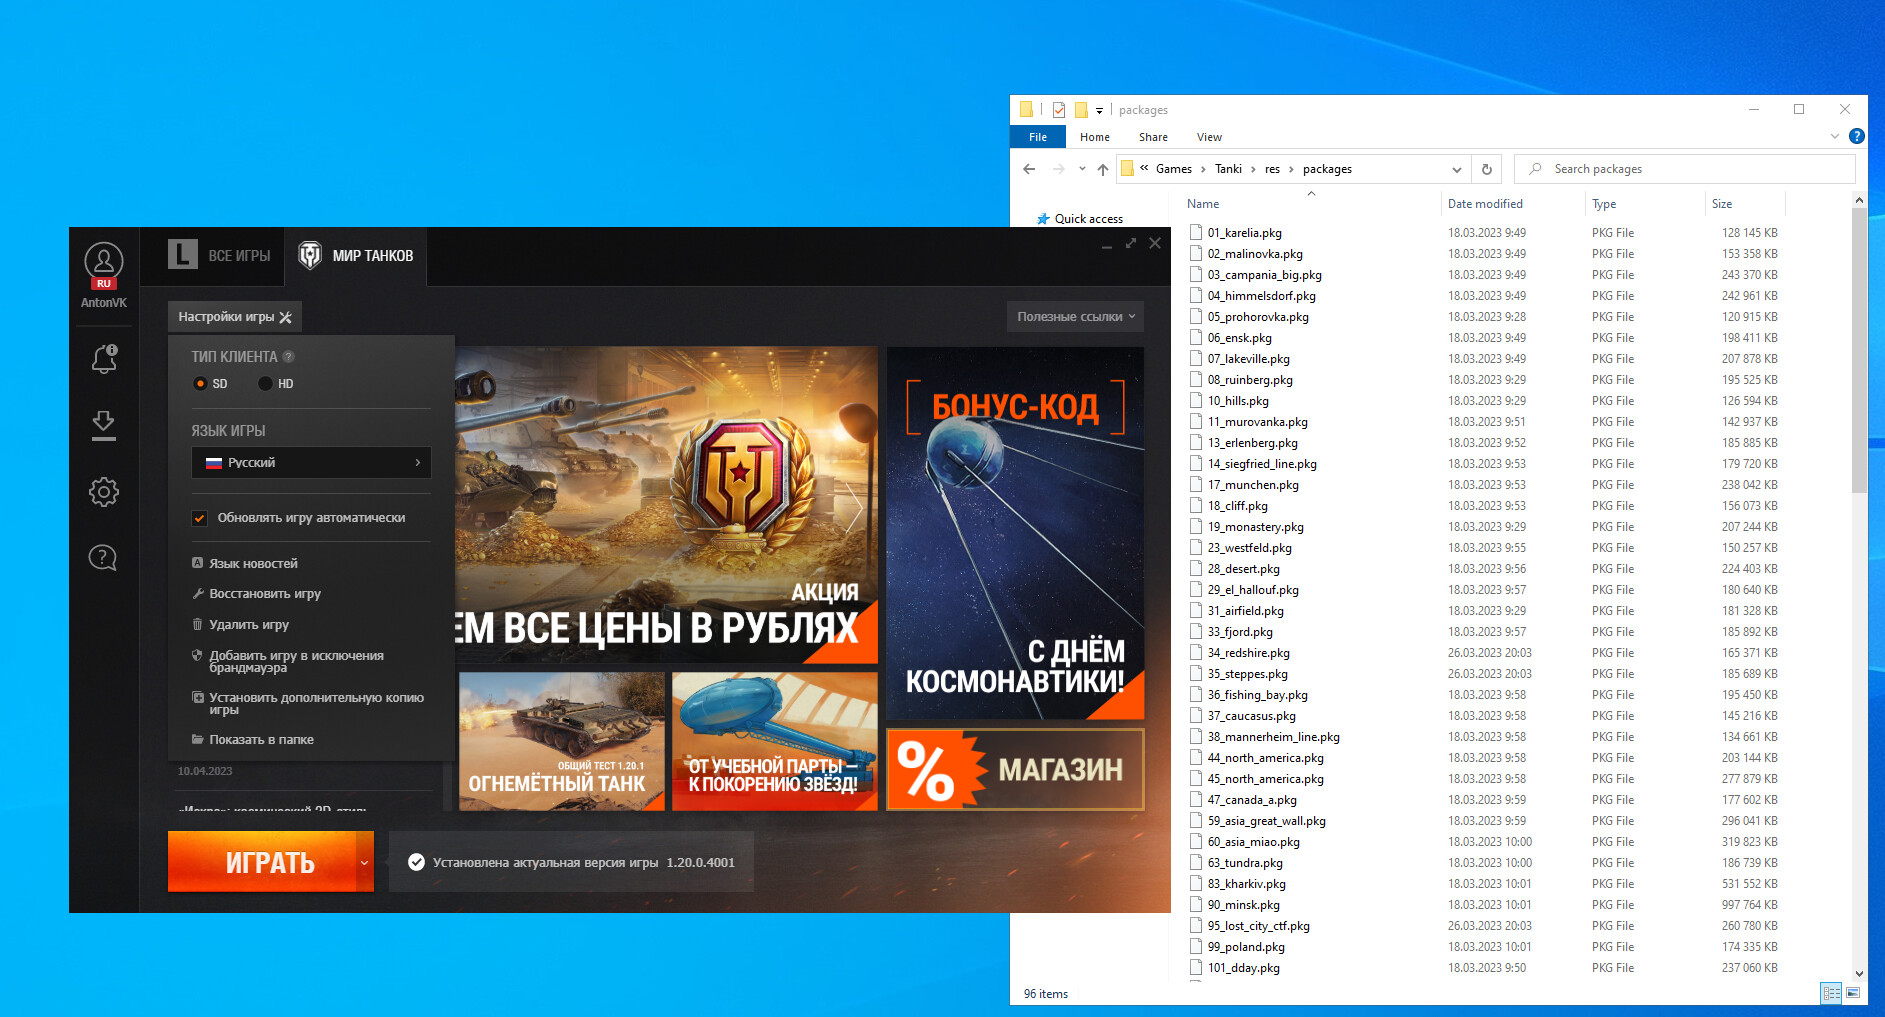Select SD client type radio button

(200, 384)
